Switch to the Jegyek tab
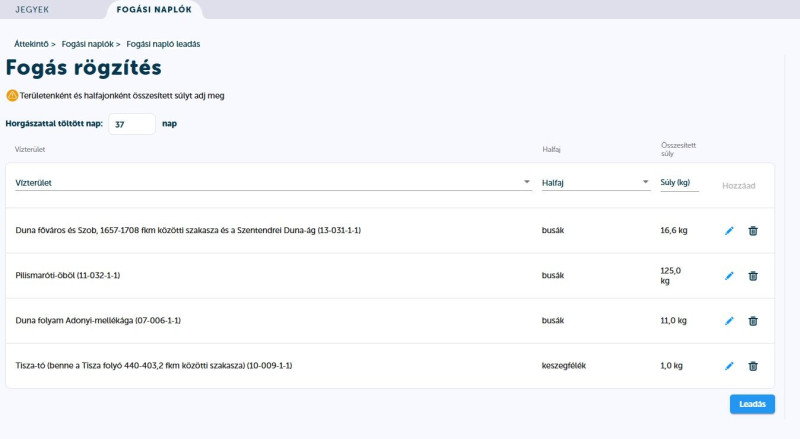Screen dimensions: 800x439 (32, 10)
